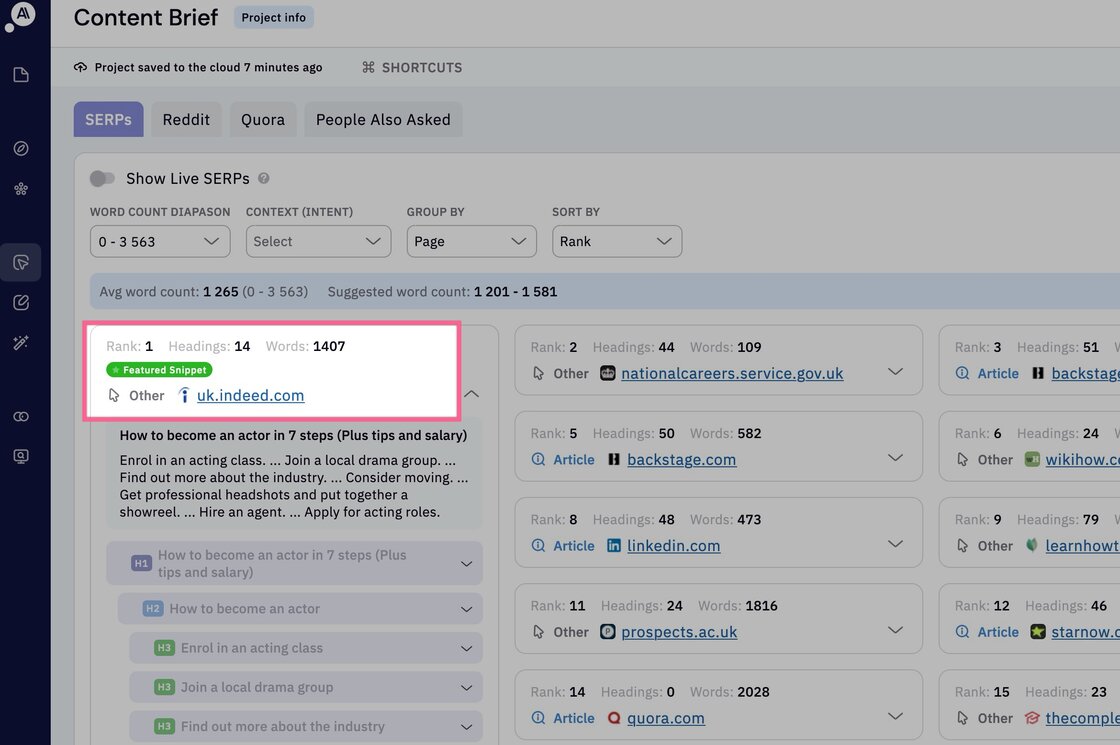Viewport: 1120px width, 745px height.
Task: Open the edit pencil icon in sidebar
Action: [21, 302]
